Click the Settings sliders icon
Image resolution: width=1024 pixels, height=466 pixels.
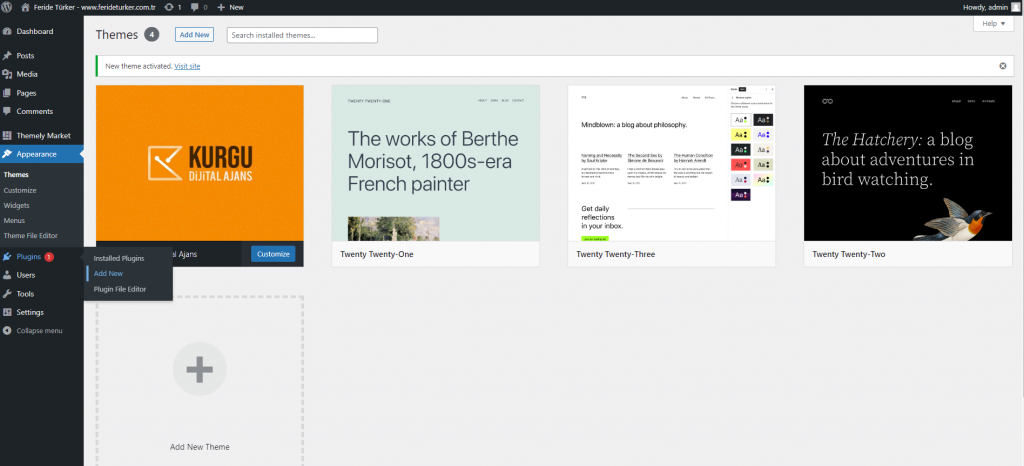click(x=7, y=313)
